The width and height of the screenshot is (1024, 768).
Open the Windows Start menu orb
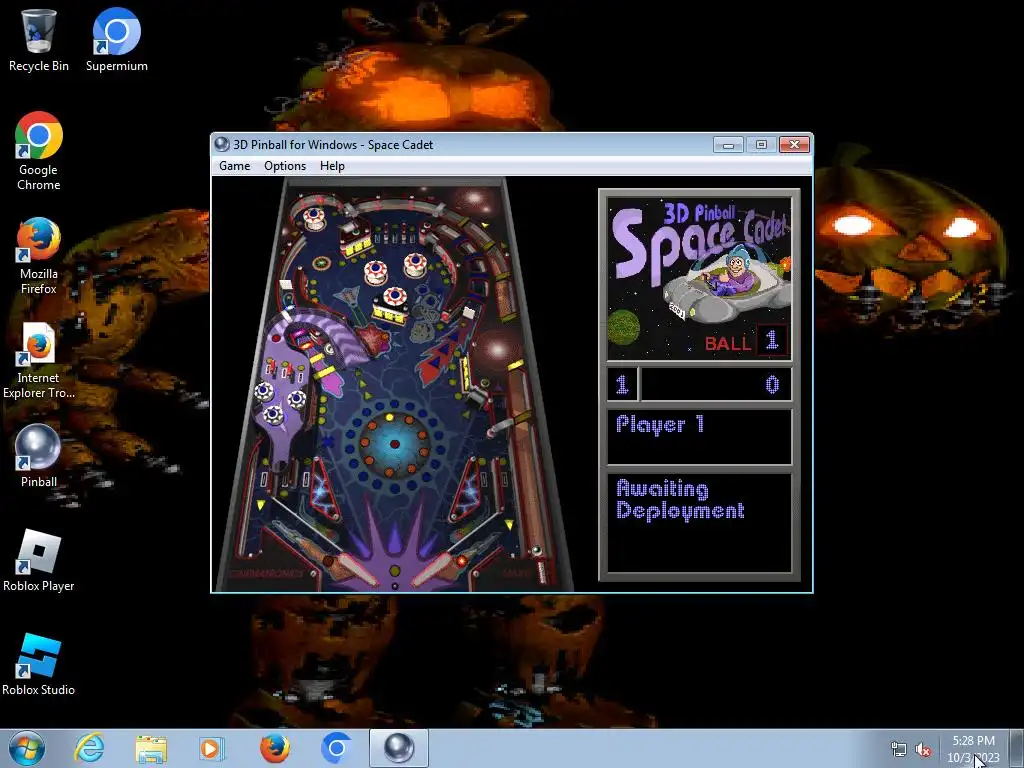27,748
